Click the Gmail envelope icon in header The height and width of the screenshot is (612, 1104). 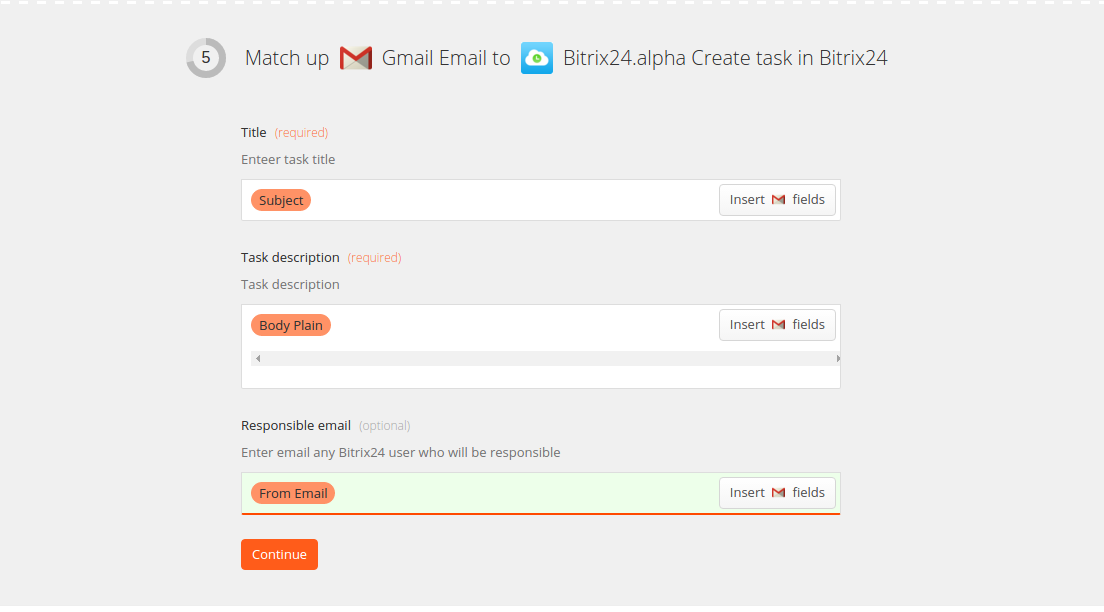(356, 58)
